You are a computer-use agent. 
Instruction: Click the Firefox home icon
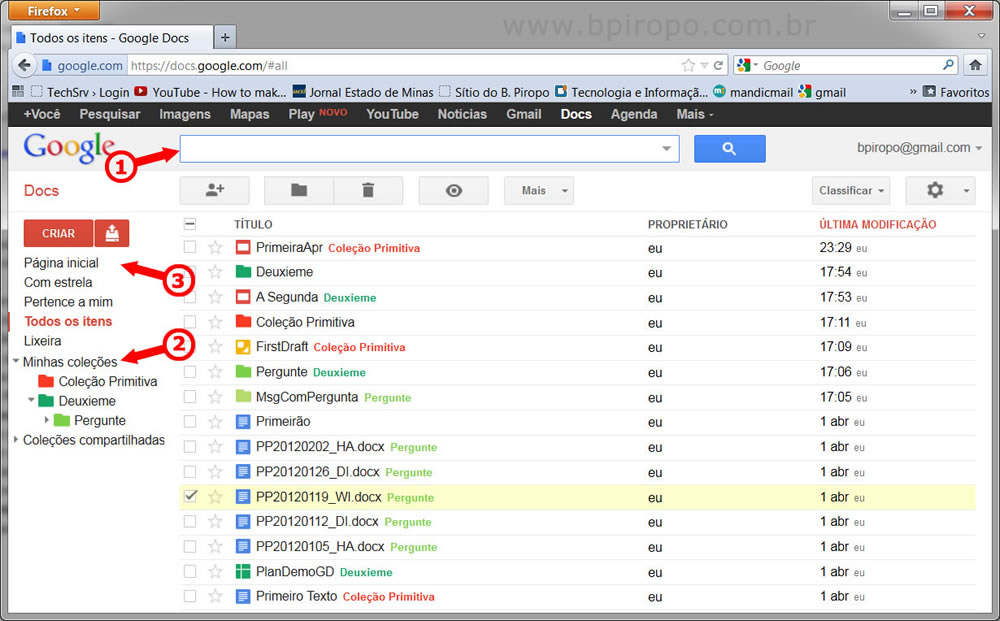[975, 65]
